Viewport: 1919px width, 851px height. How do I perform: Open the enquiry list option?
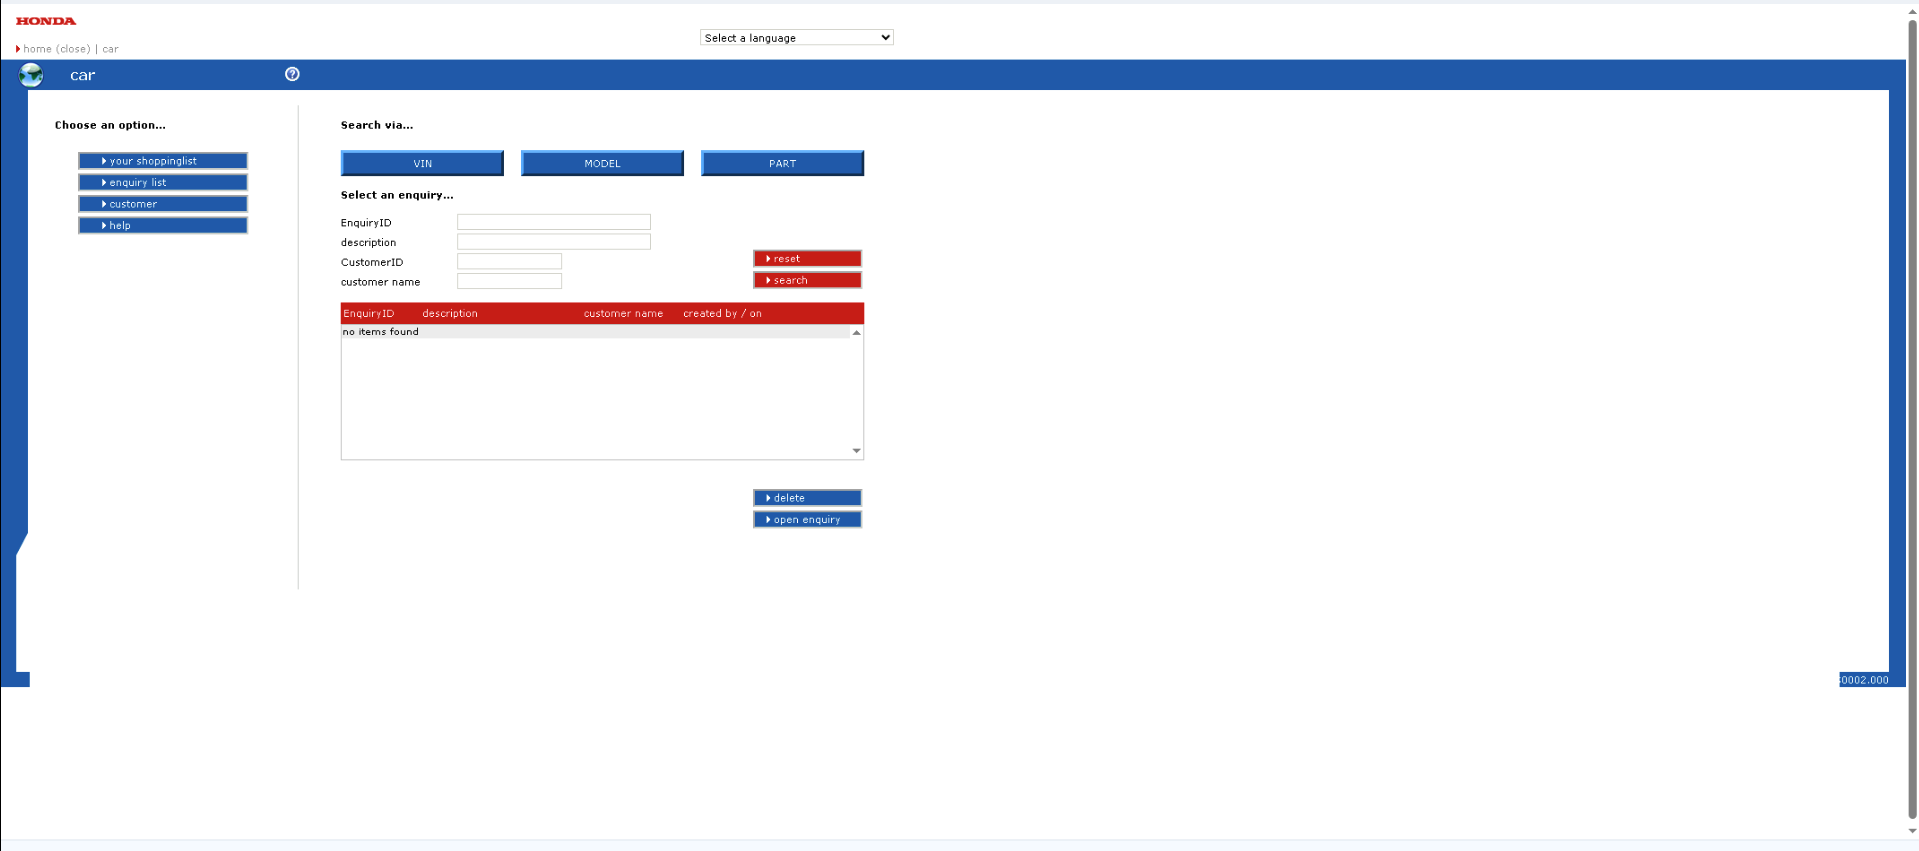(163, 183)
